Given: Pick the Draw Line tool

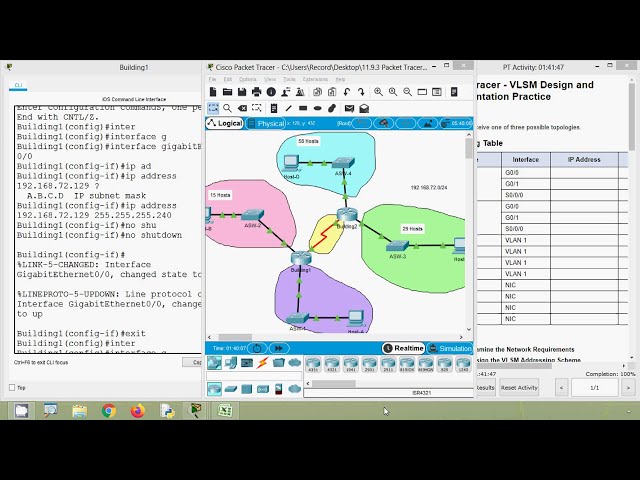Looking at the screenshot, I should pyautogui.click(x=289, y=108).
